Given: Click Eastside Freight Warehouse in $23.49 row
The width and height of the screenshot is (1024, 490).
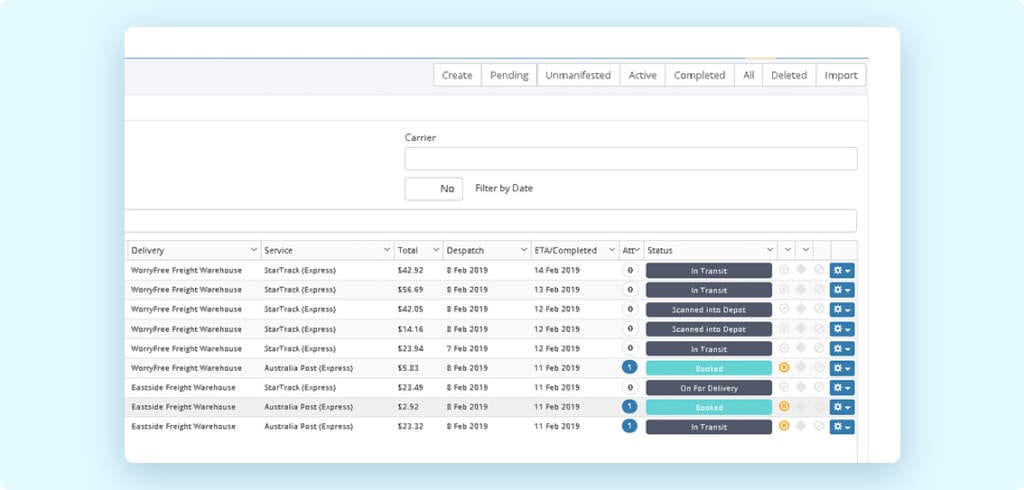Looking at the screenshot, I should pos(183,388).
